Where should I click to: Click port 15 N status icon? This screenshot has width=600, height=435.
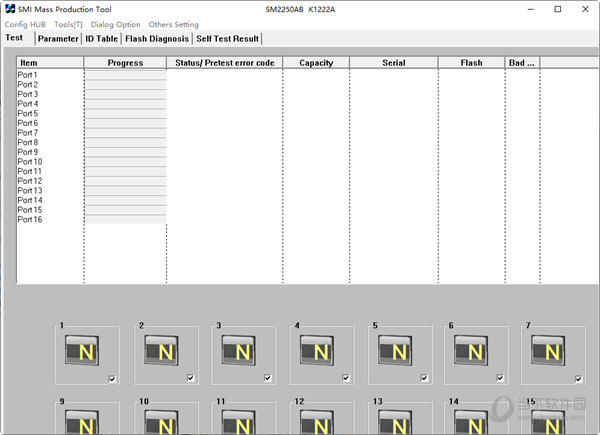[548, 422]
